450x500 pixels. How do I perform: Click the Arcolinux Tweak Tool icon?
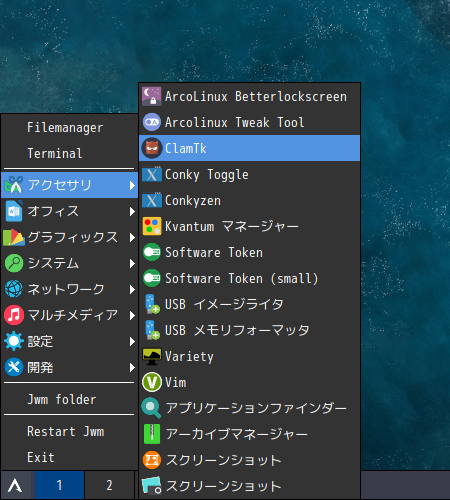pyautogui.click(x=152, y=122)
